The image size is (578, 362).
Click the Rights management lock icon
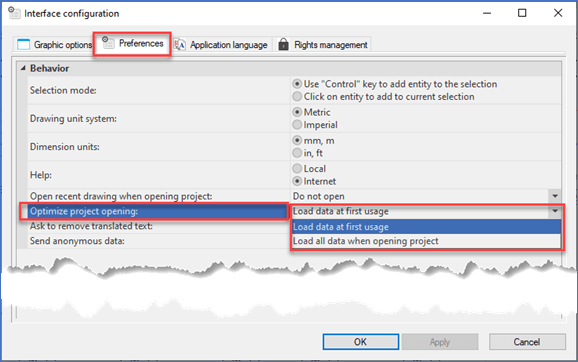(x=283, y=44)
